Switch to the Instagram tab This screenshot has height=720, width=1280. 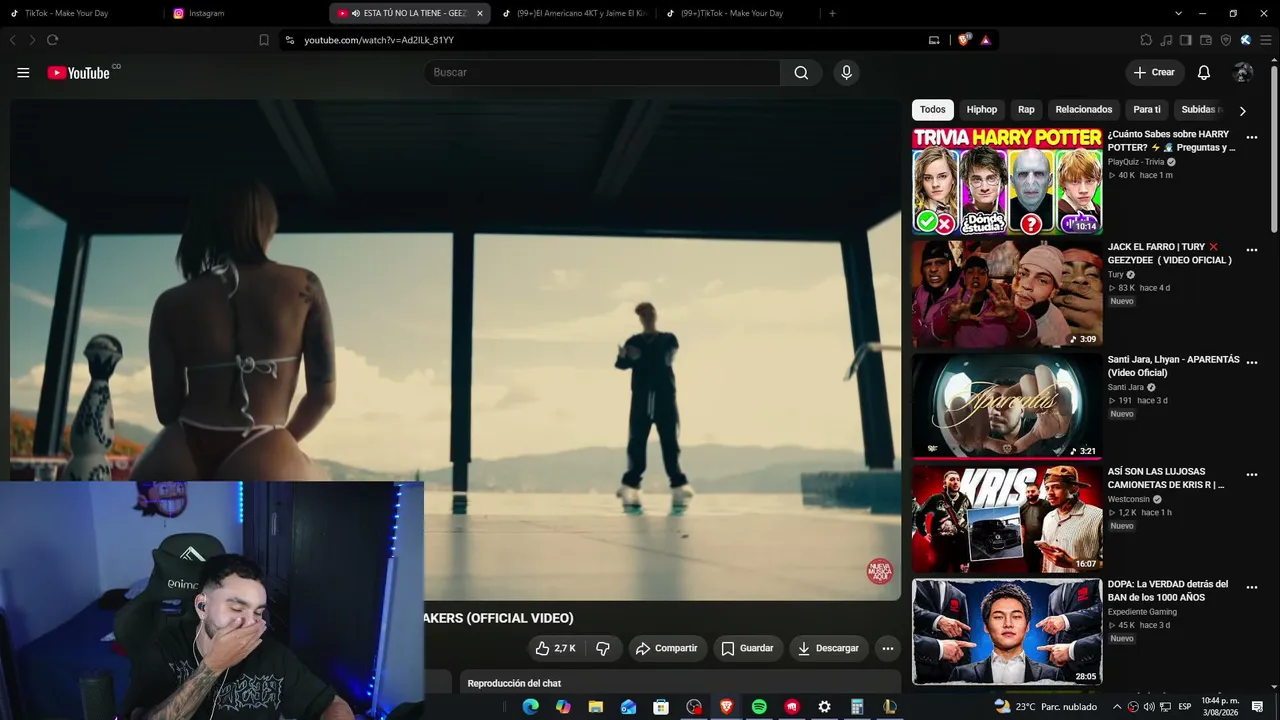tap(246, 13)
